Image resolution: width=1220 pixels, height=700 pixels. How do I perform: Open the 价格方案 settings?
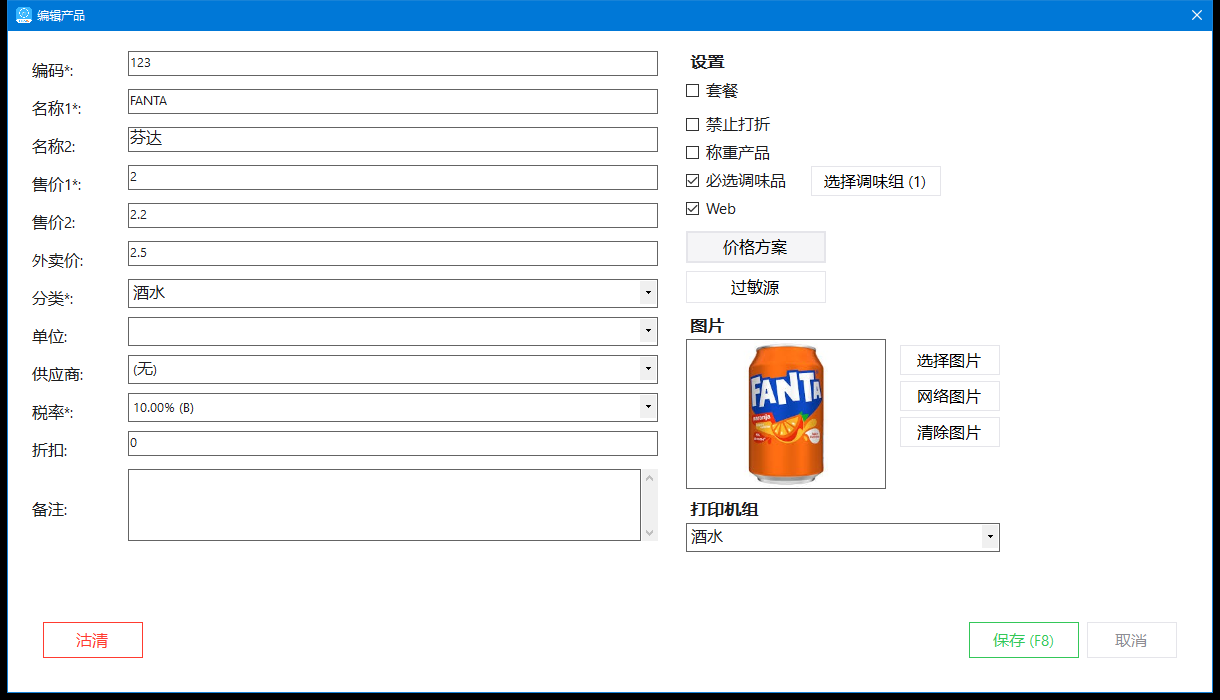coord(756,247)
